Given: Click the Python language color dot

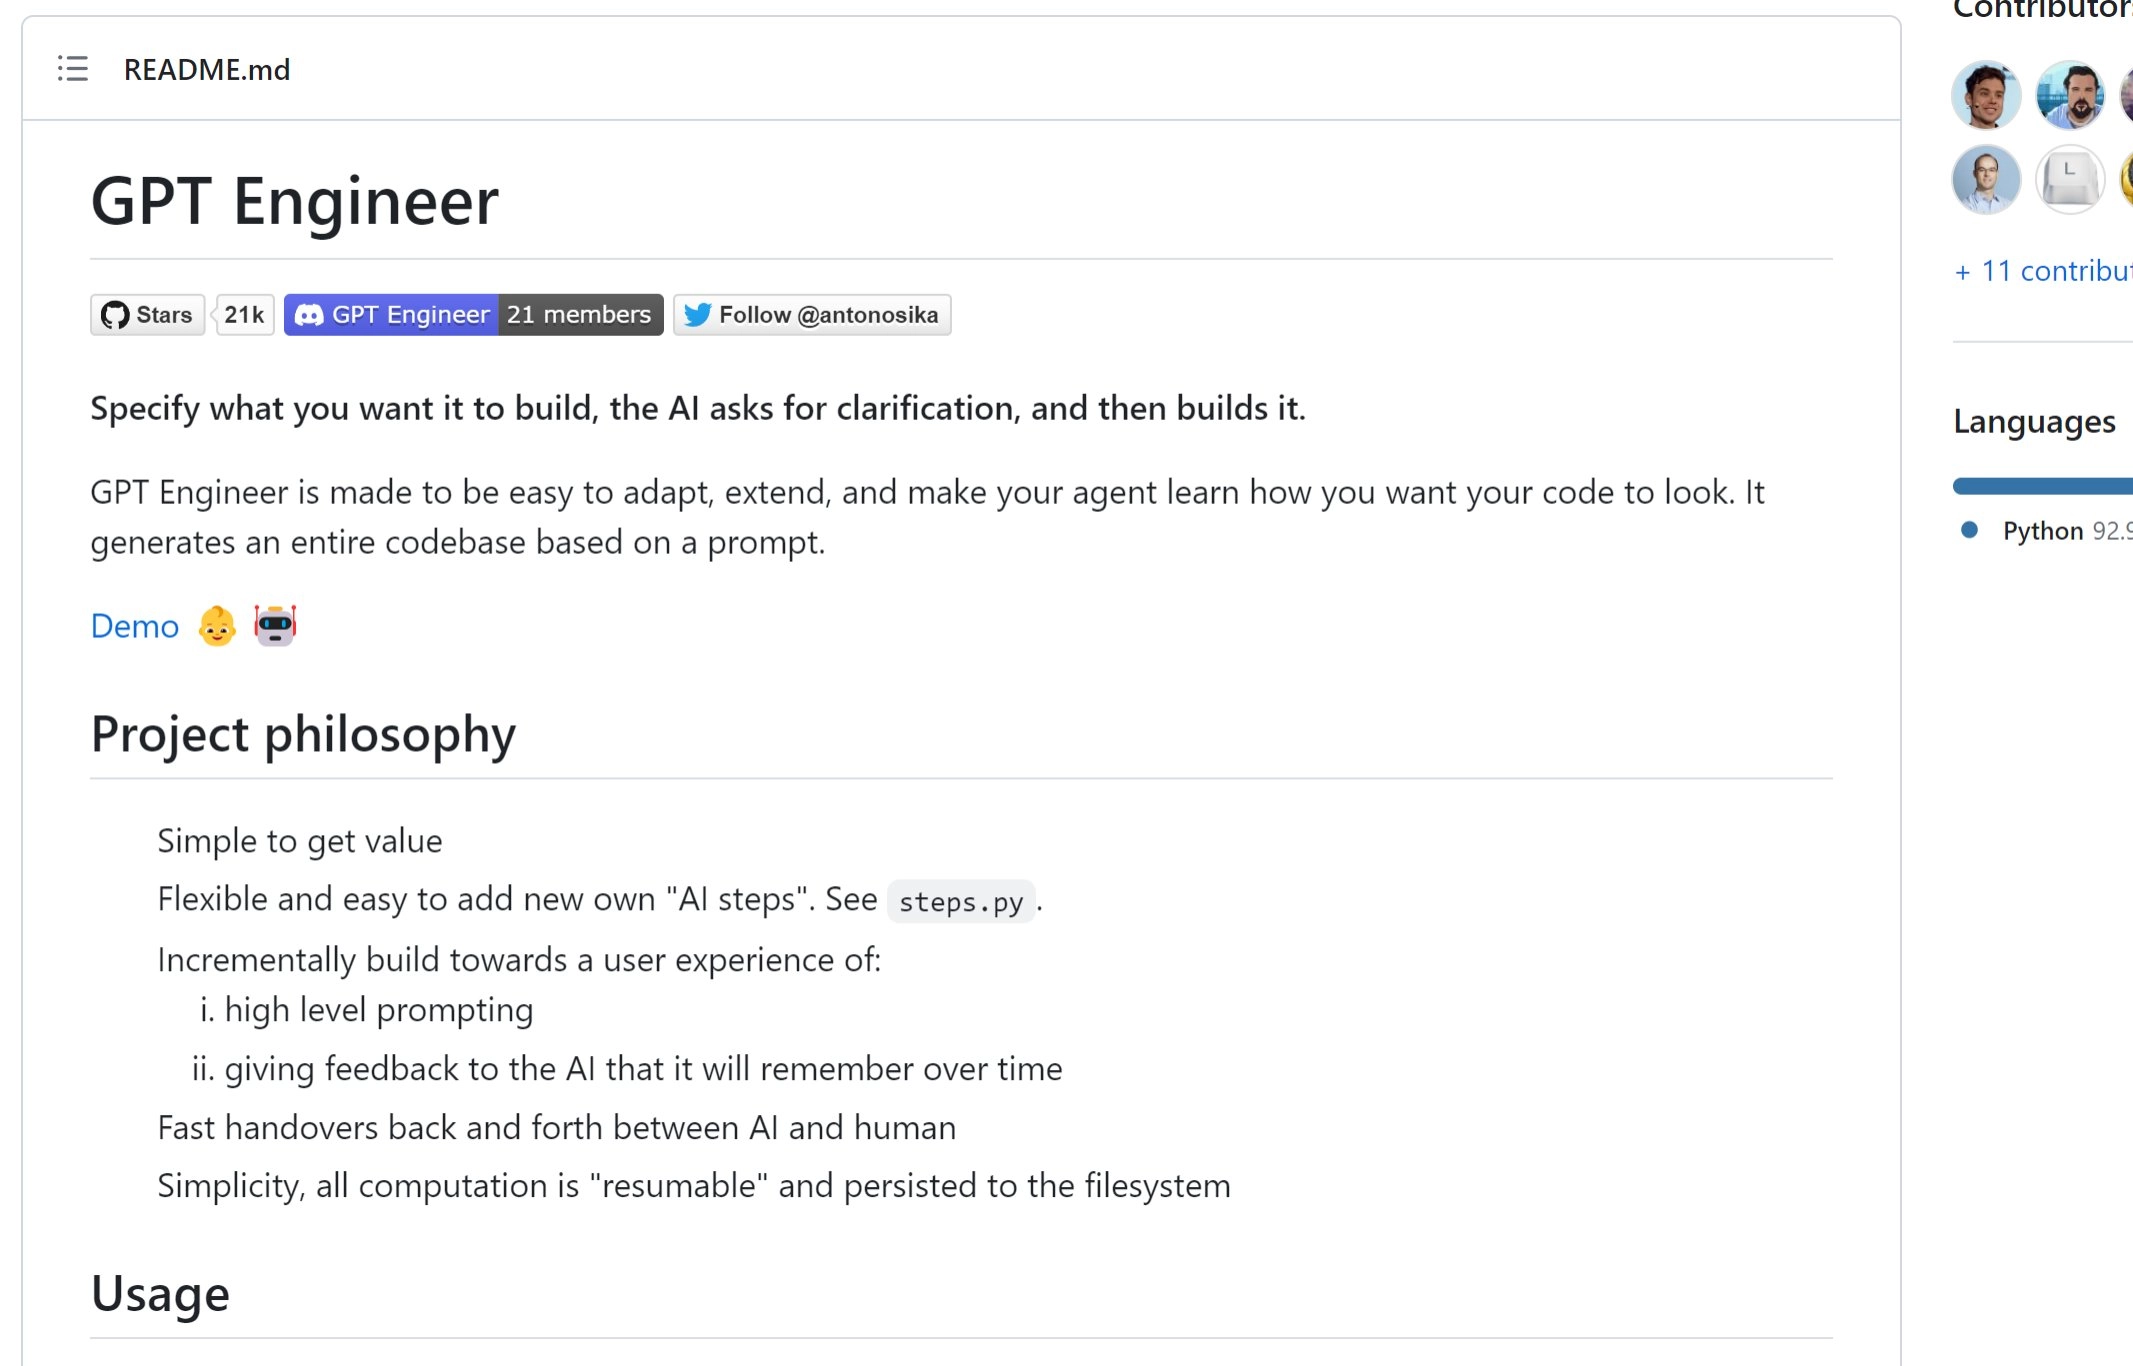Looking at the screenshot, I should tap(1971, 531).
